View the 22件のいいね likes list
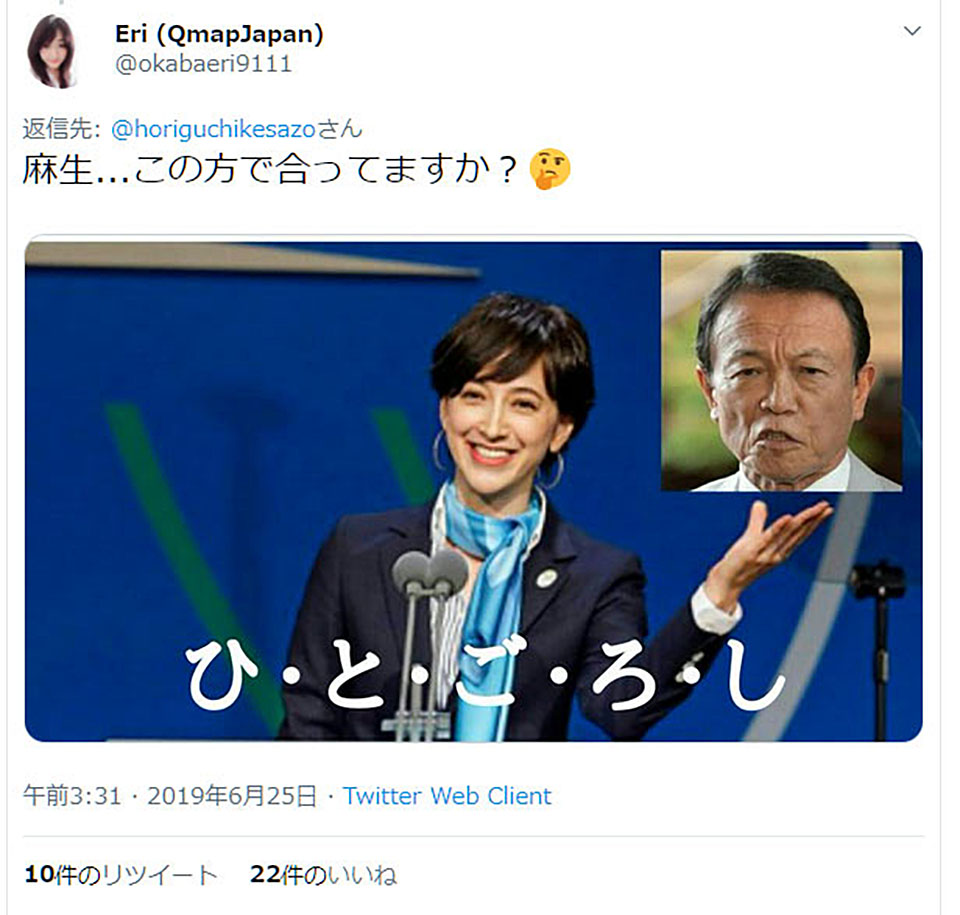The width and height of the screenshot is (960, 915). [x=323, y=875]
